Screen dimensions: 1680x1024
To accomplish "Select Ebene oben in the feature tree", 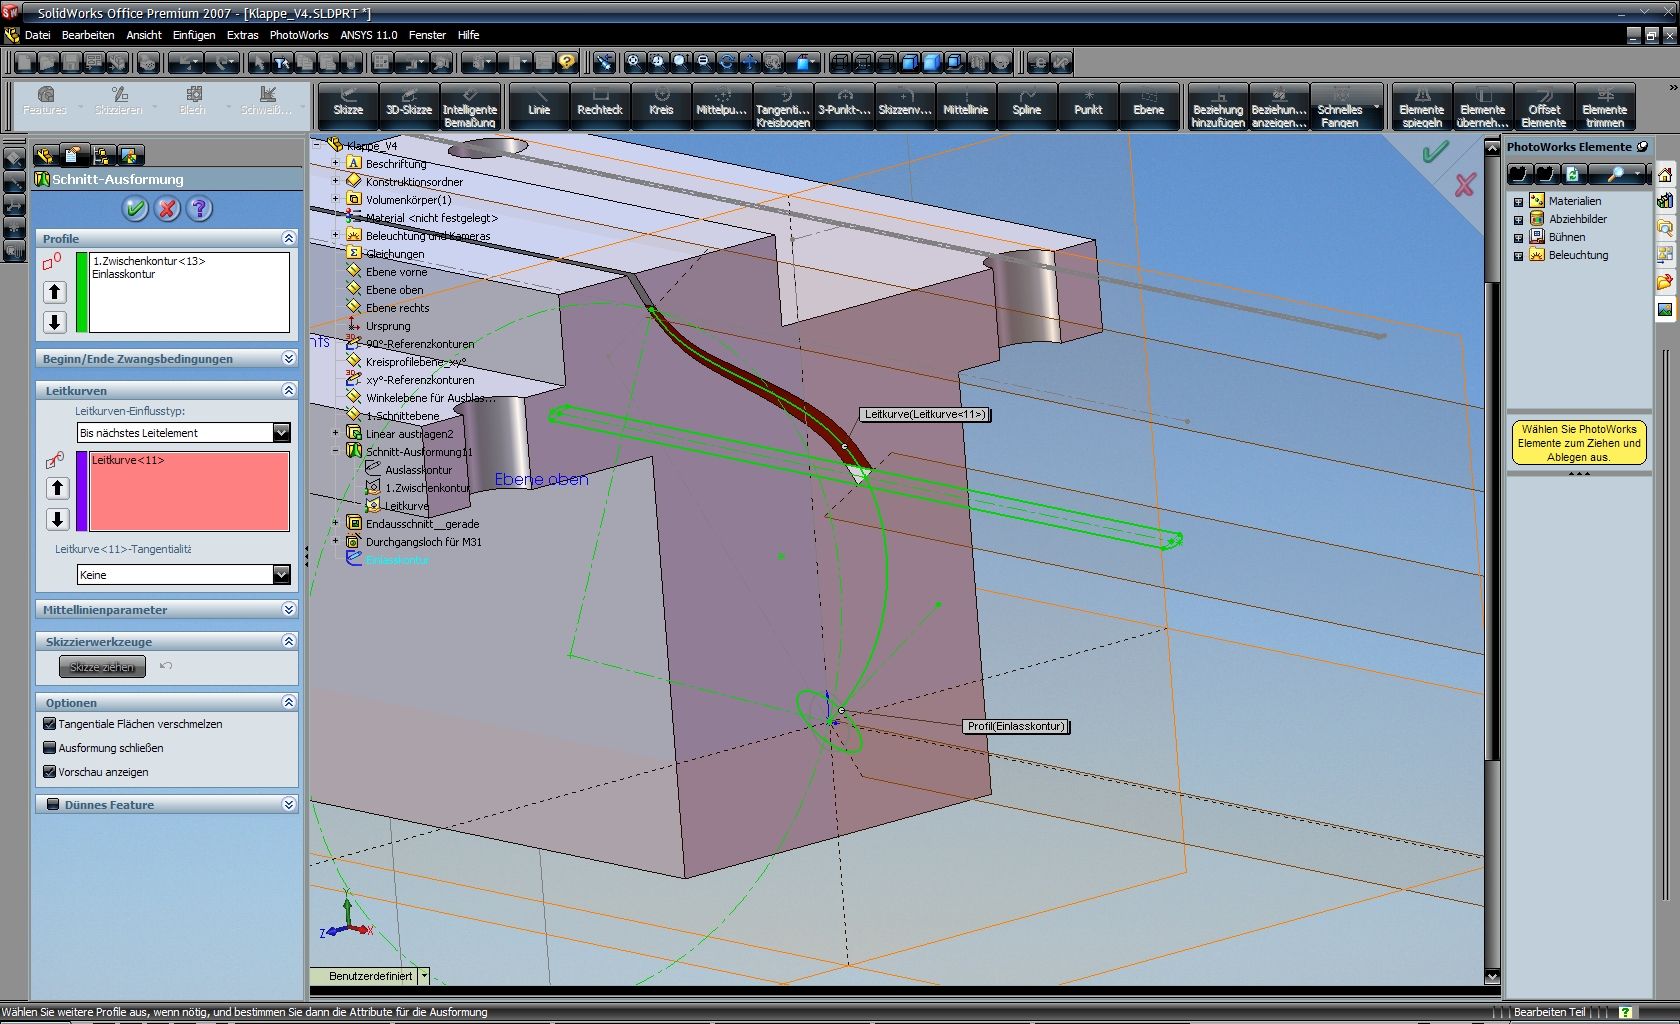I will coord(394,290).
